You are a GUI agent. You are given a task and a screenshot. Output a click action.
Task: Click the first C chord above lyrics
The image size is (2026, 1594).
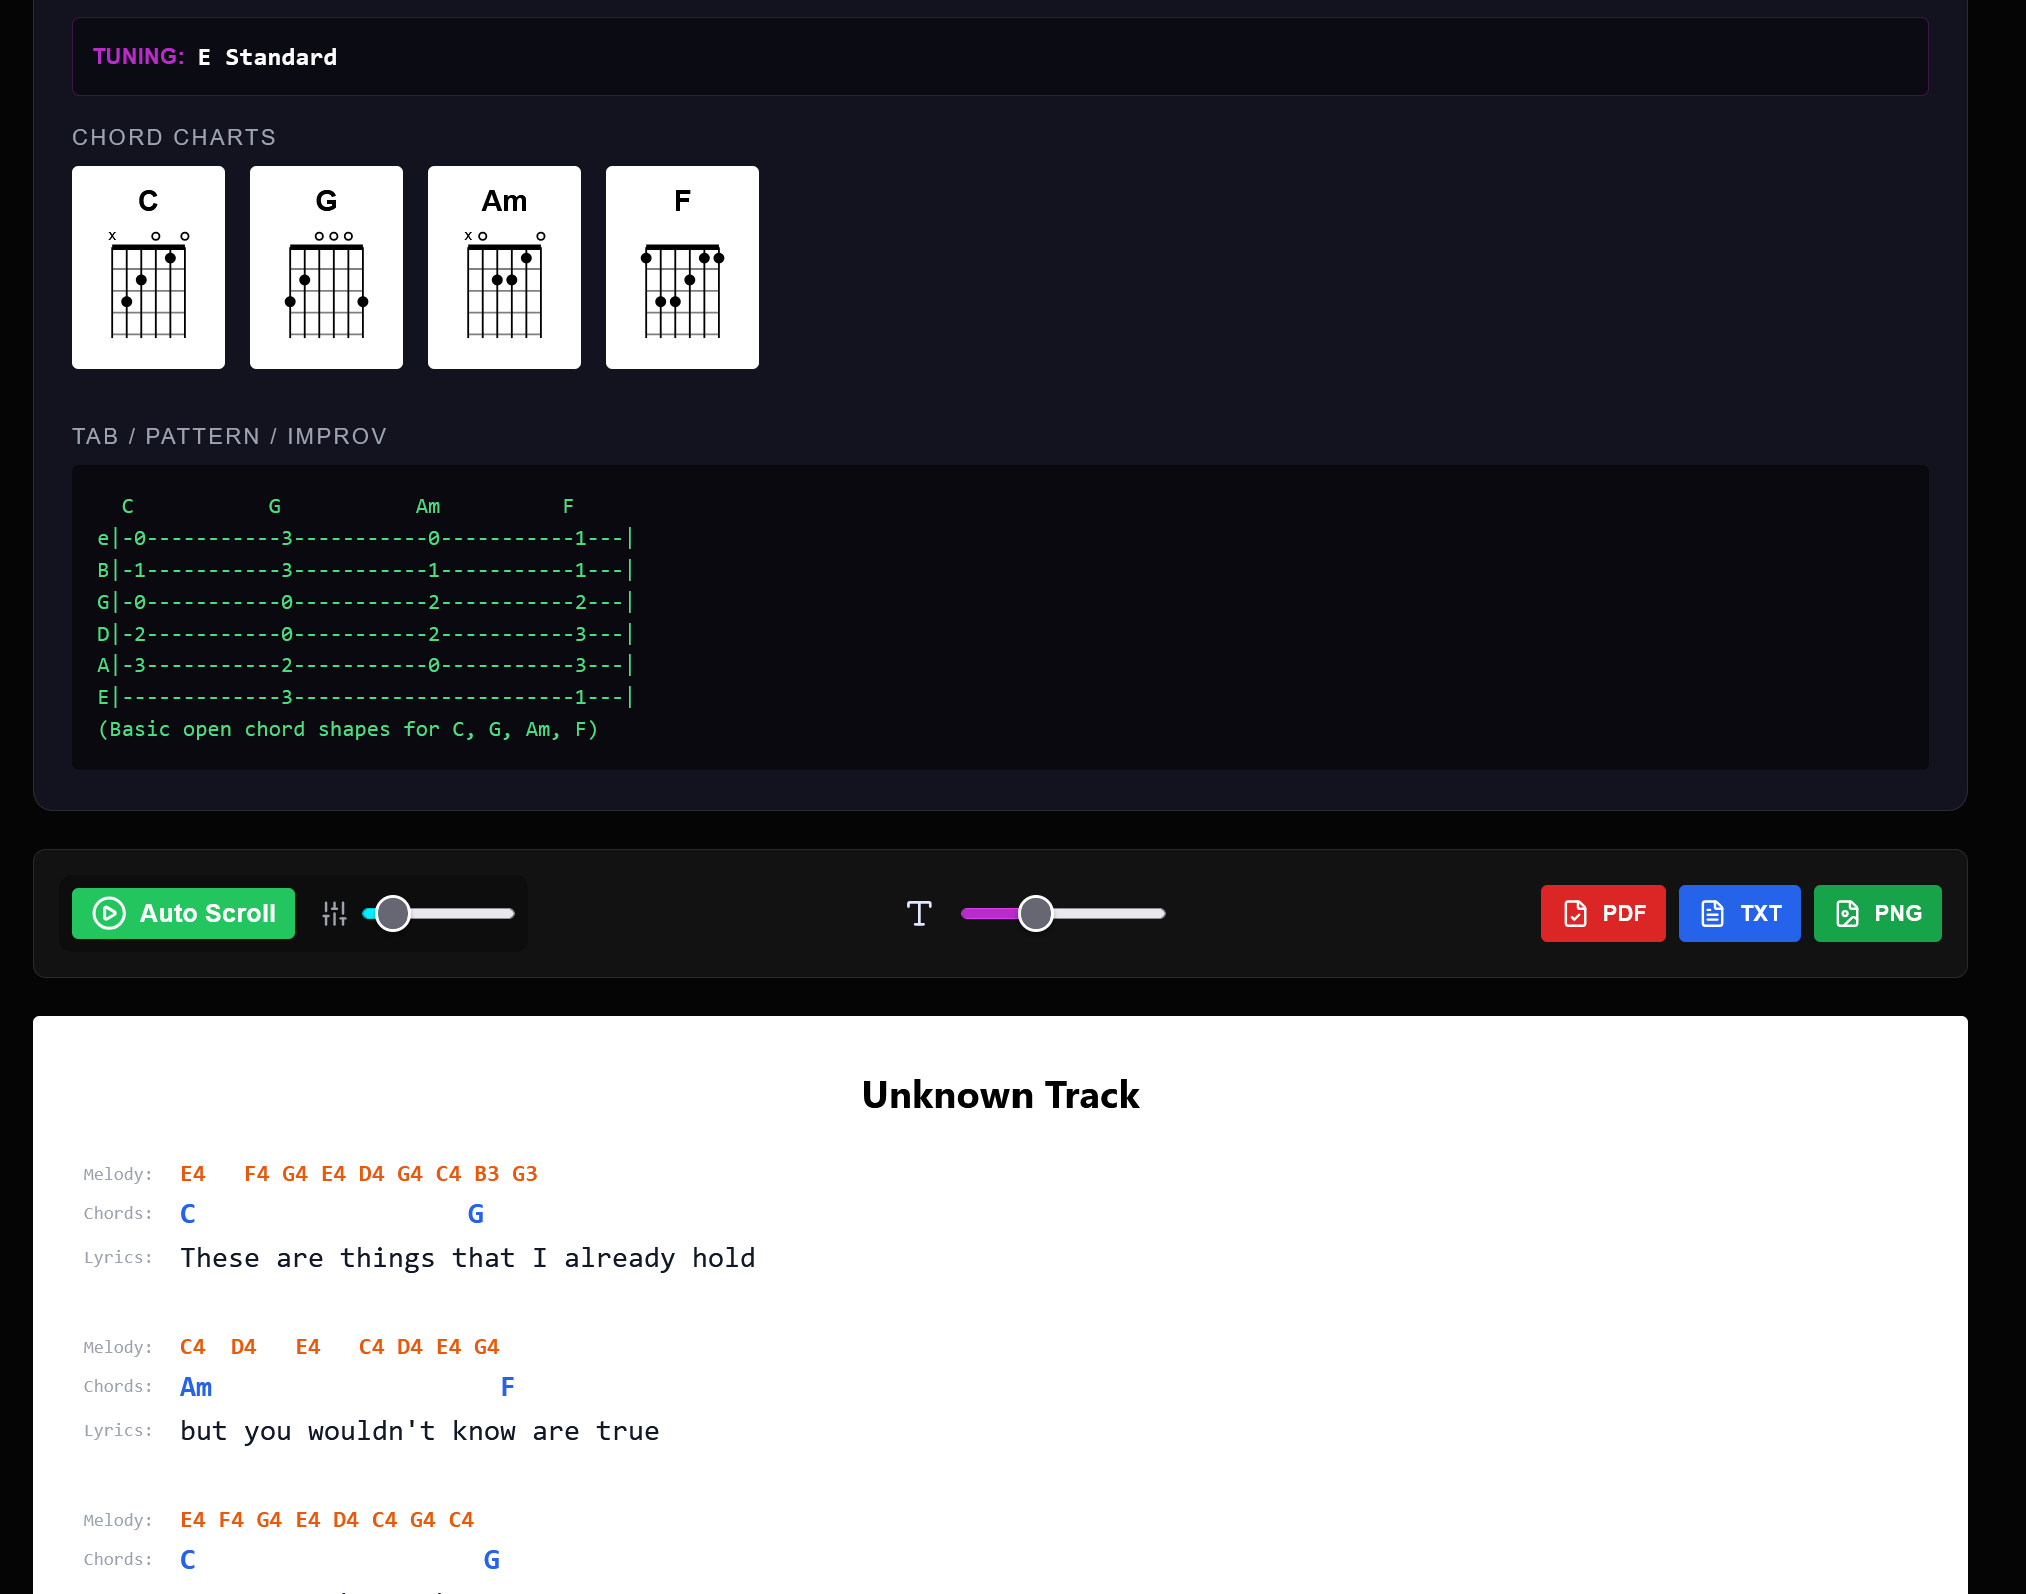pos(187,1214)
